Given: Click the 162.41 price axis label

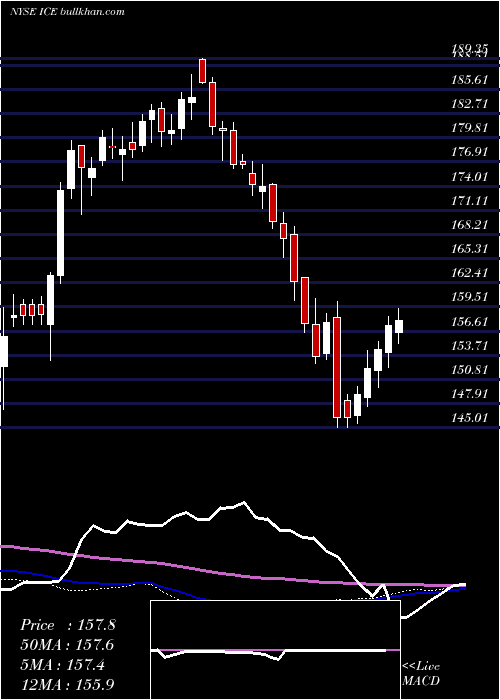Looking at the screenshot, I should tap(470, 273).
